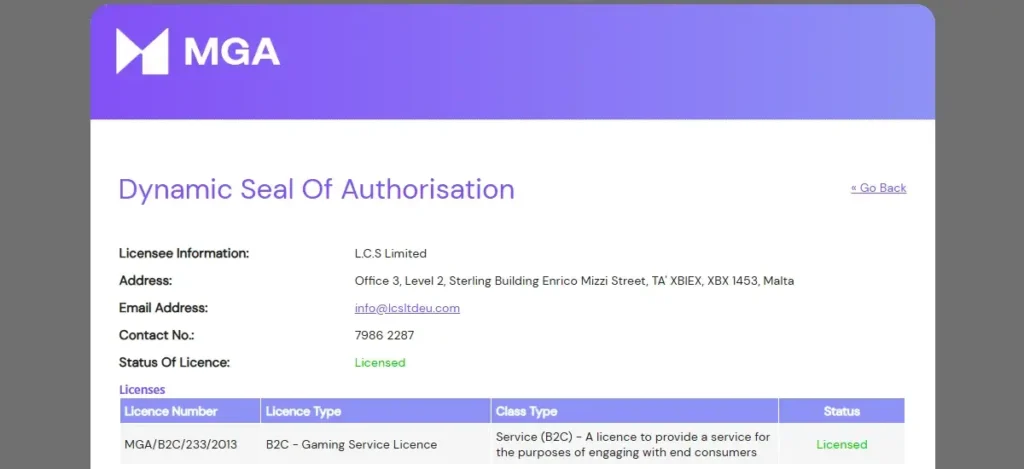The height and width of the screenshot is (469, 1024).
Task: Follow the « Go Back link
Action: 878,188
